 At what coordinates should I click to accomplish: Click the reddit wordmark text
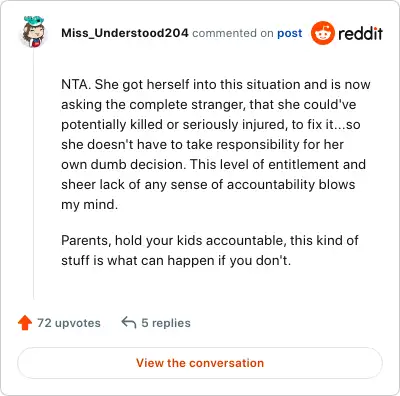tap(360, 33)
